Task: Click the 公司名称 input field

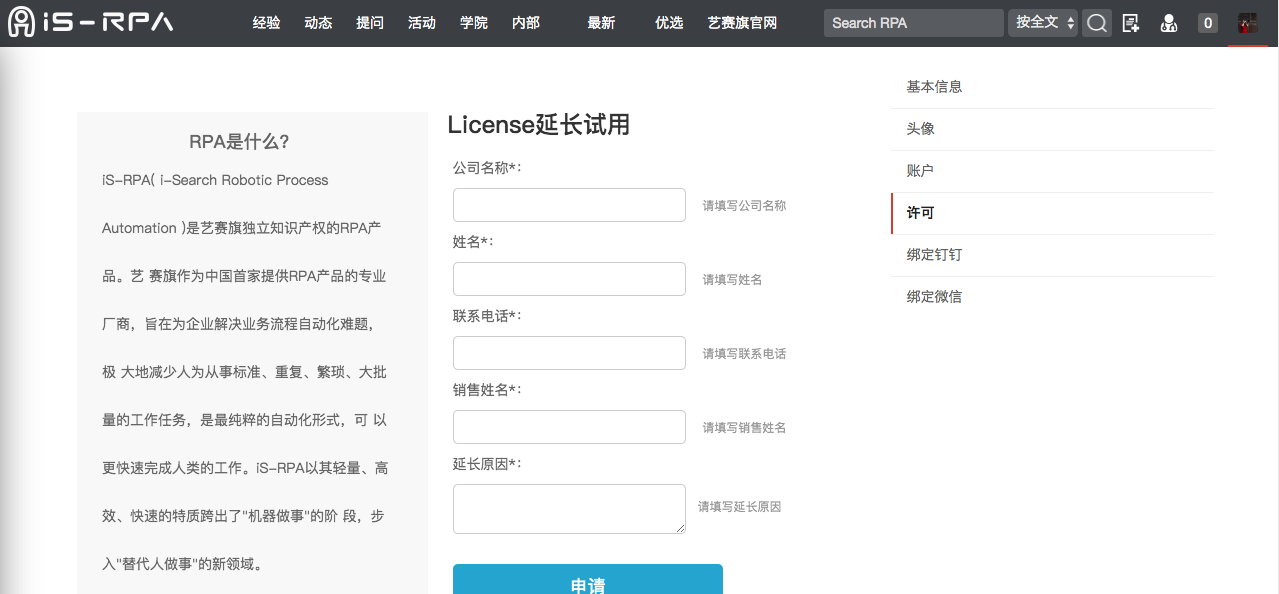Action: 569,205
